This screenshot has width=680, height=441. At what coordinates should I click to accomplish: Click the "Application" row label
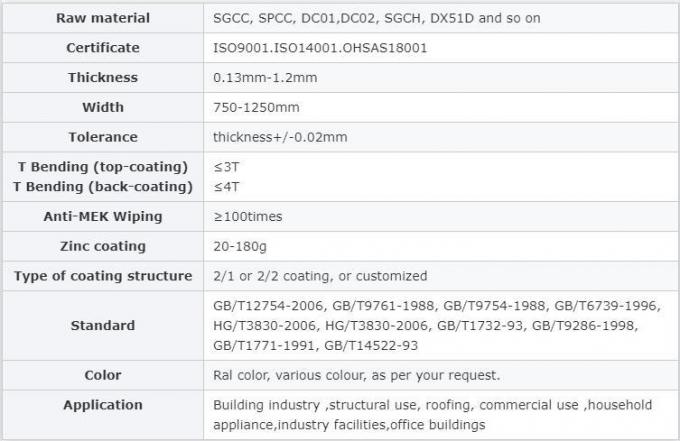tap(103, 405)
